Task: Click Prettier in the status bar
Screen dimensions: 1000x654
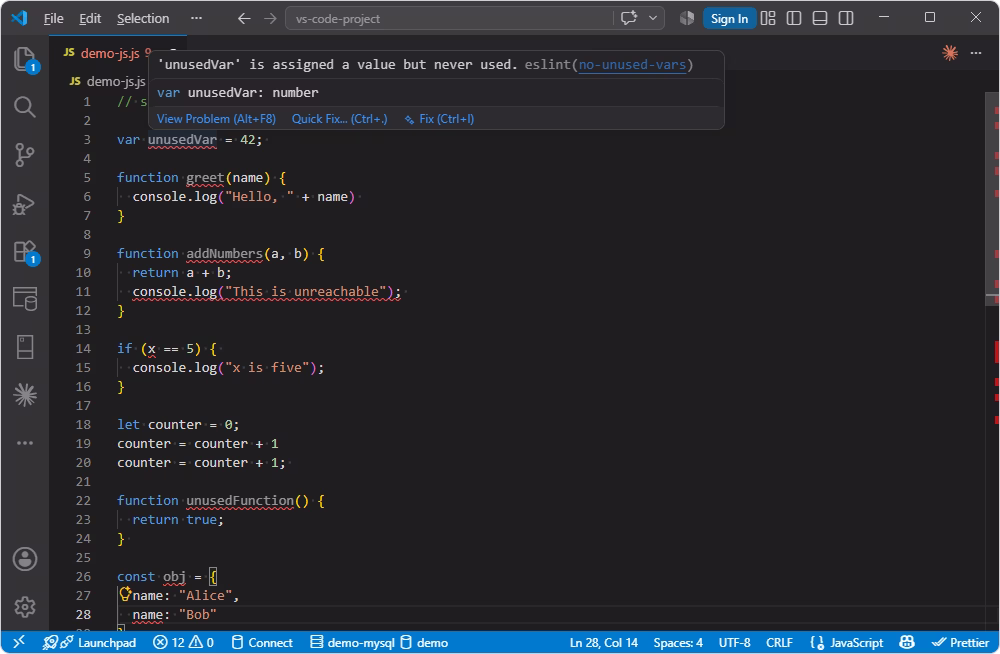Action: tap(960, 643)
